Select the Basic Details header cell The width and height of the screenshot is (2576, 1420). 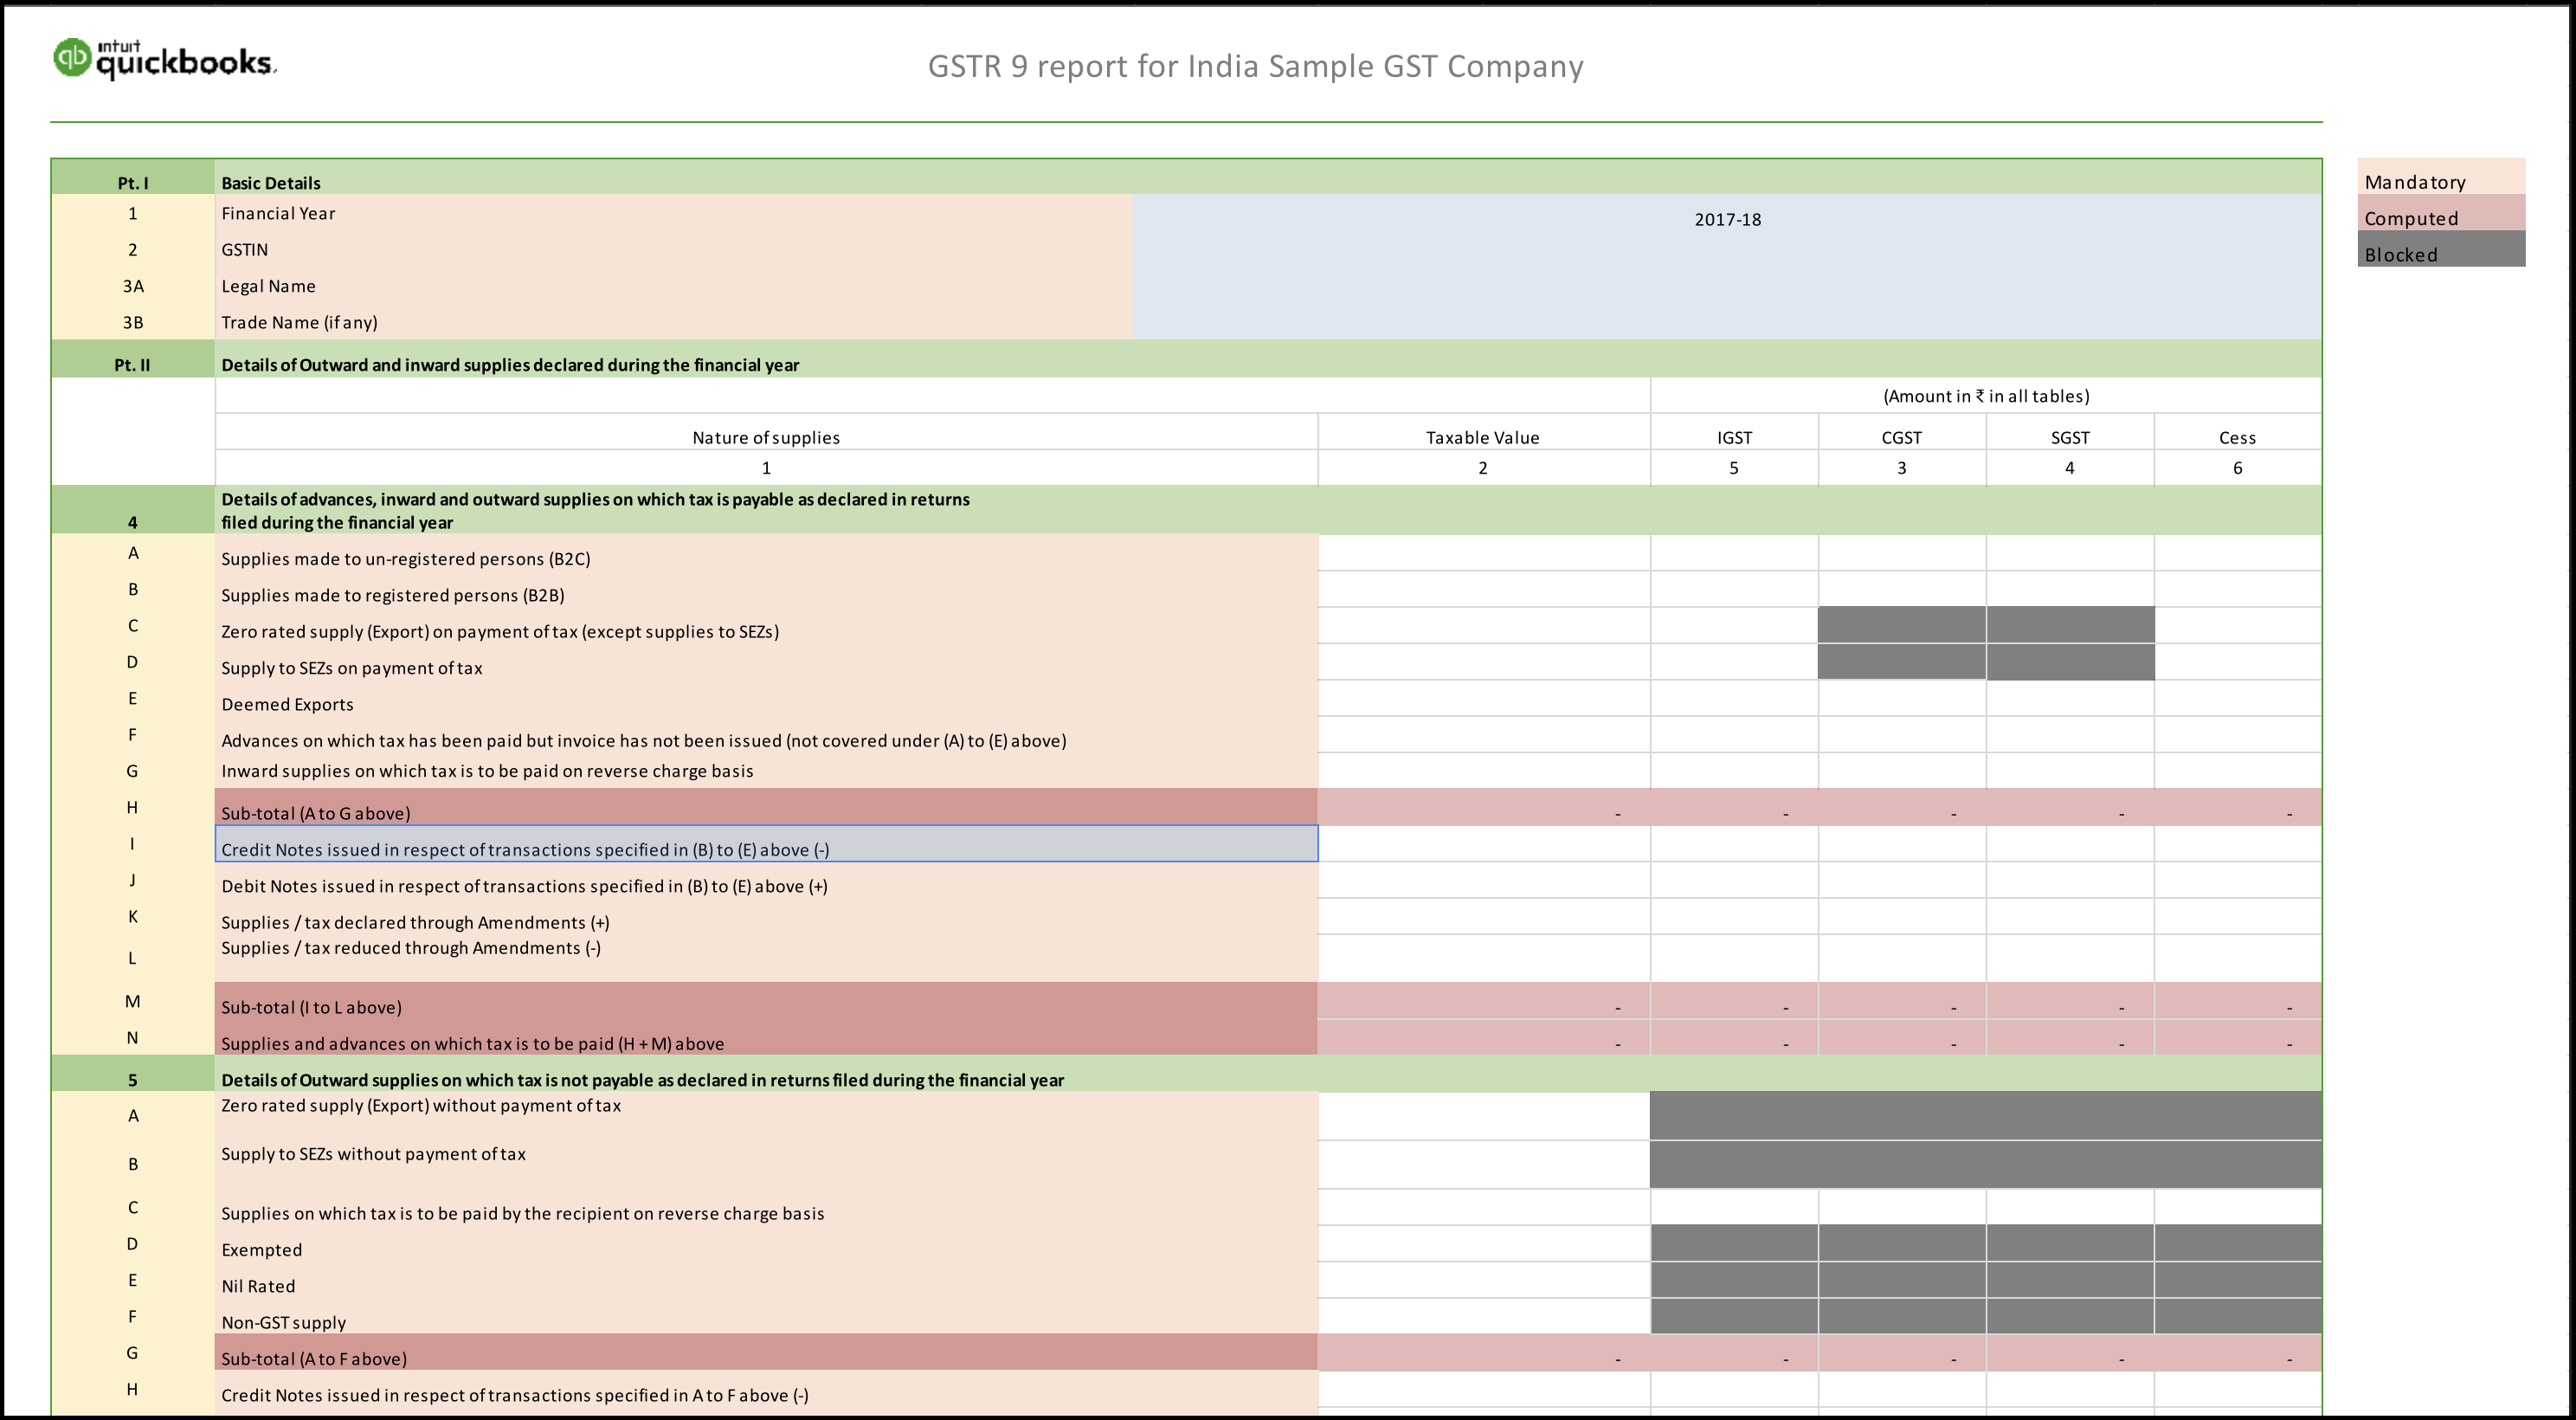coord(1268,177)
